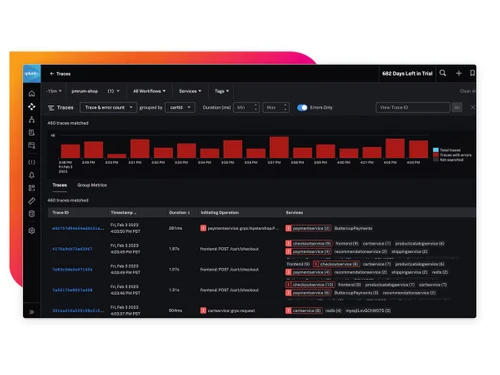The image size is (500, 375).
Task: Open trace ID link in 1.31s row
Action: (72, 290)
